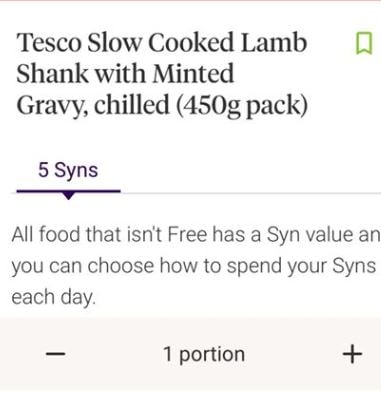381x393 pixels.
Task: Click the 450g pack size text
Action: point(241,106)
